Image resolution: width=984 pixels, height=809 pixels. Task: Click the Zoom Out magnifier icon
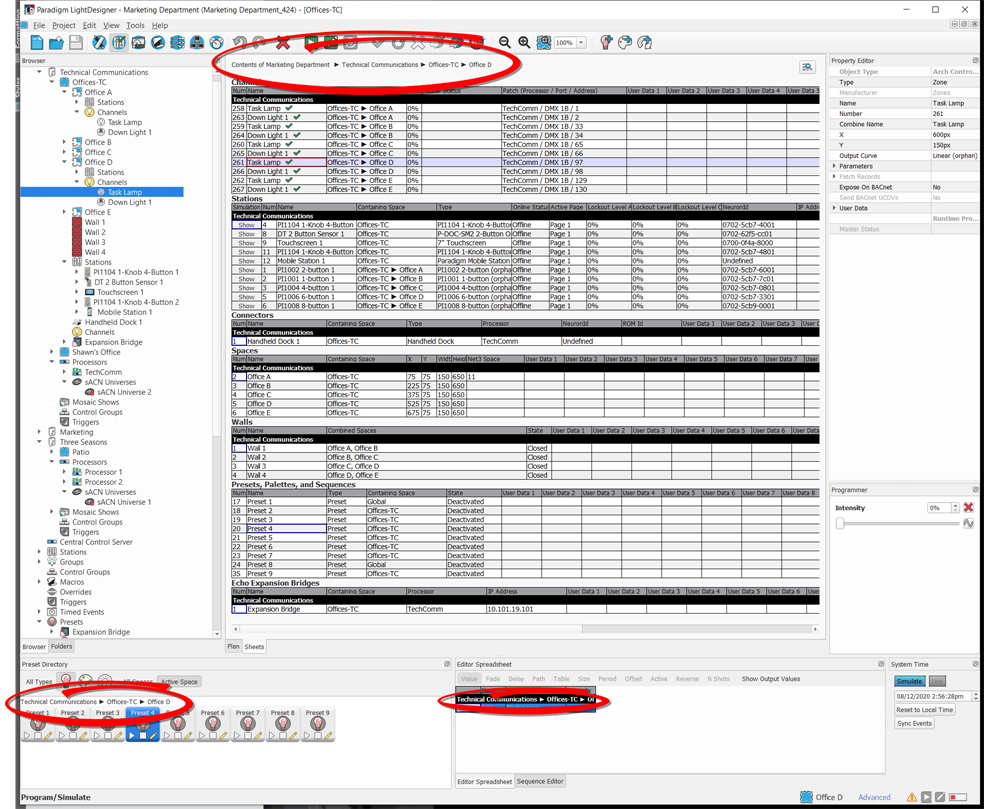click(x=505, y=43)
